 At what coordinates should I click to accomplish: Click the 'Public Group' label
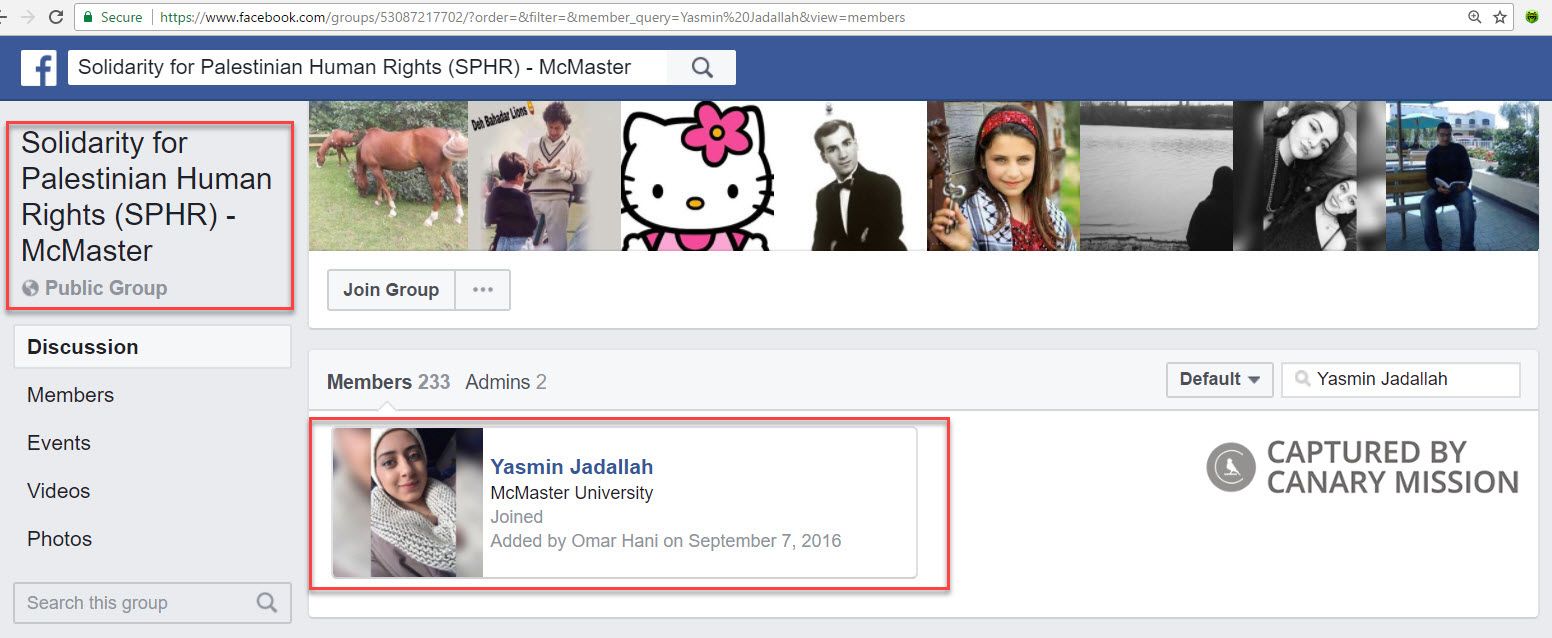tap(106, 288)
